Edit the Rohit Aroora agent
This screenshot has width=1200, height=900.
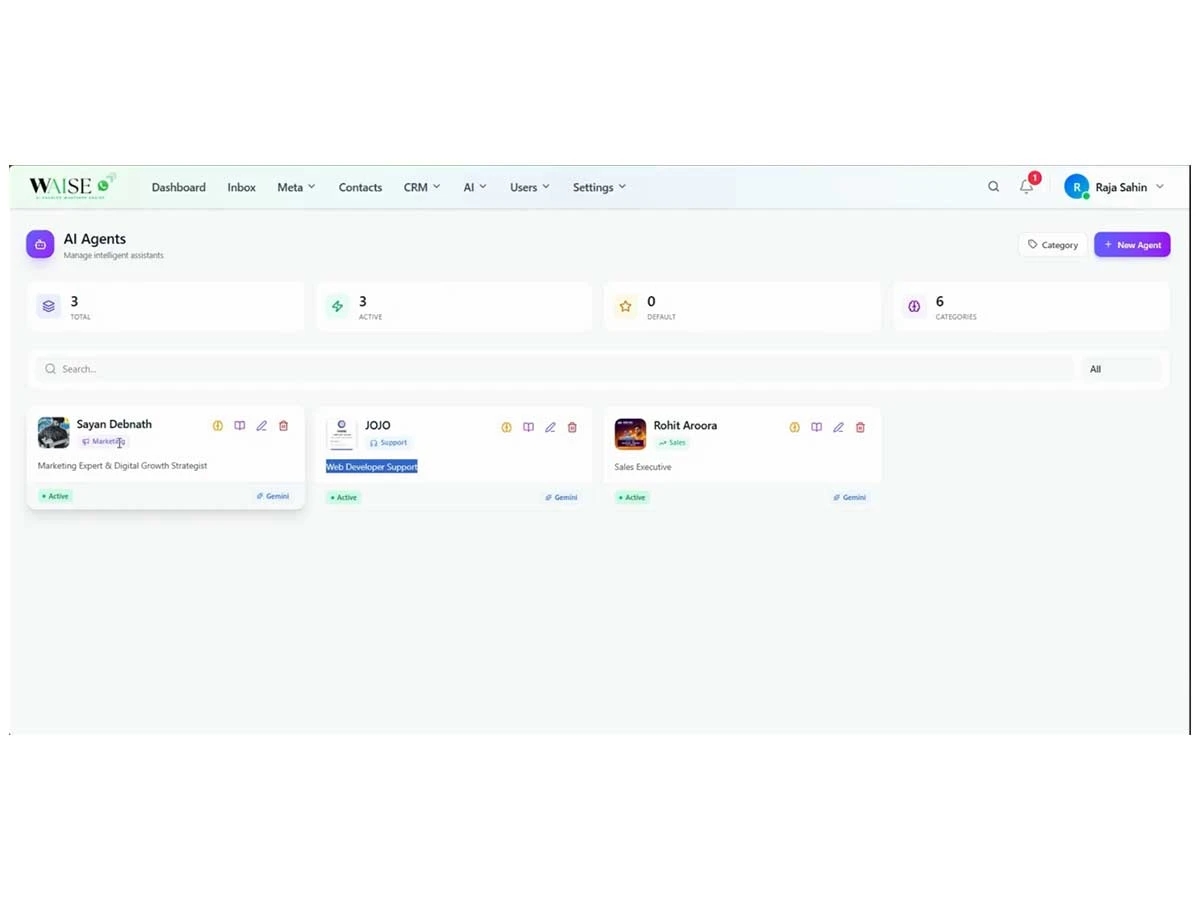(x=839, y=427)
